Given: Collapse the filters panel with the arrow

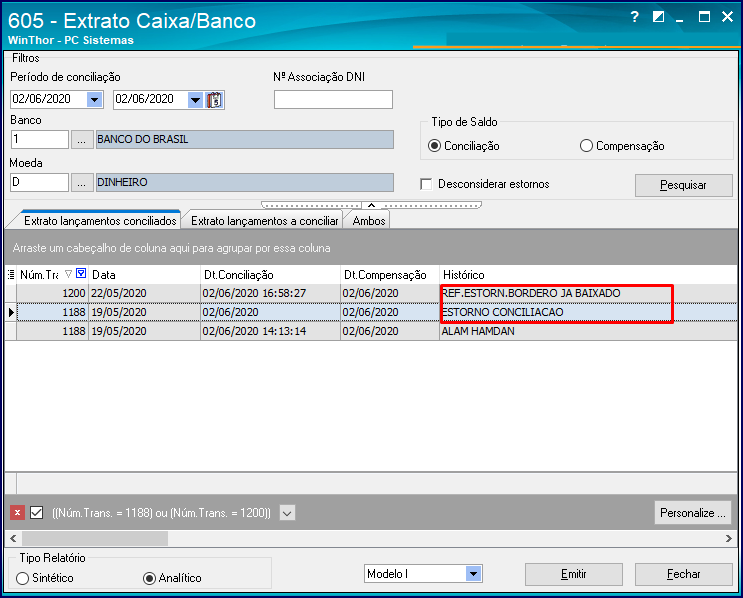Looking at the screenshot, I should pos(372,205).
